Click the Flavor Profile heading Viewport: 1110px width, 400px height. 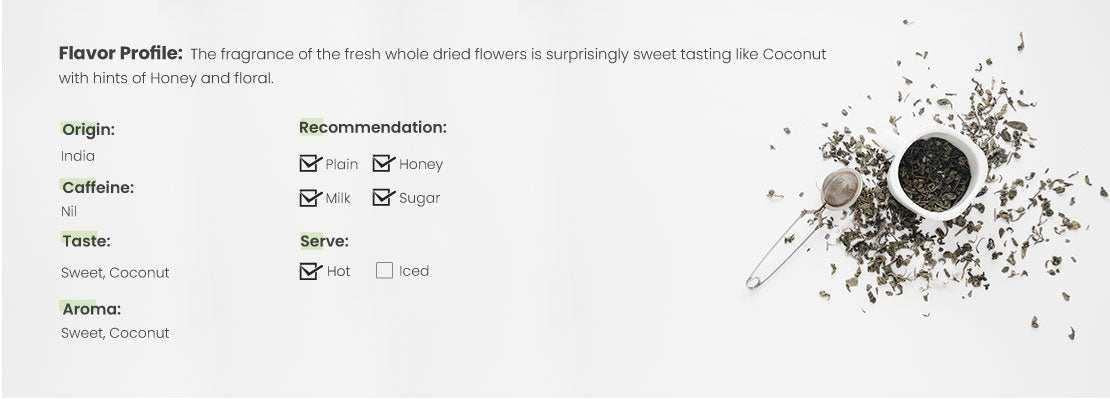tap(120, 53)
